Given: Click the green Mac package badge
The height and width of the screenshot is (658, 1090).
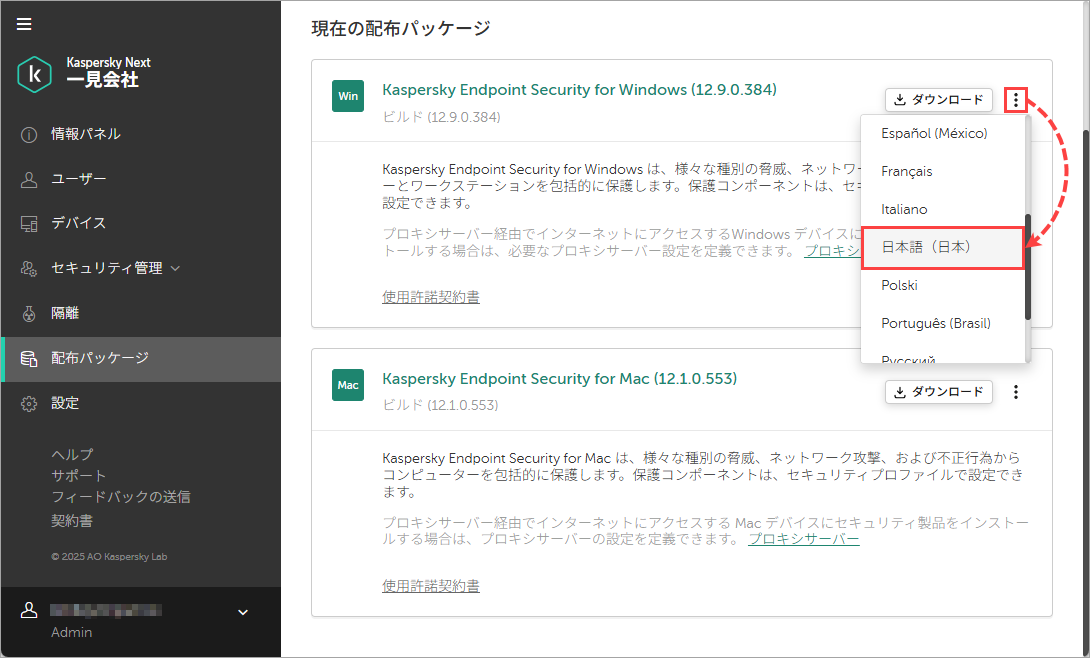Looking at the screenshot, I should pos(348,385).
